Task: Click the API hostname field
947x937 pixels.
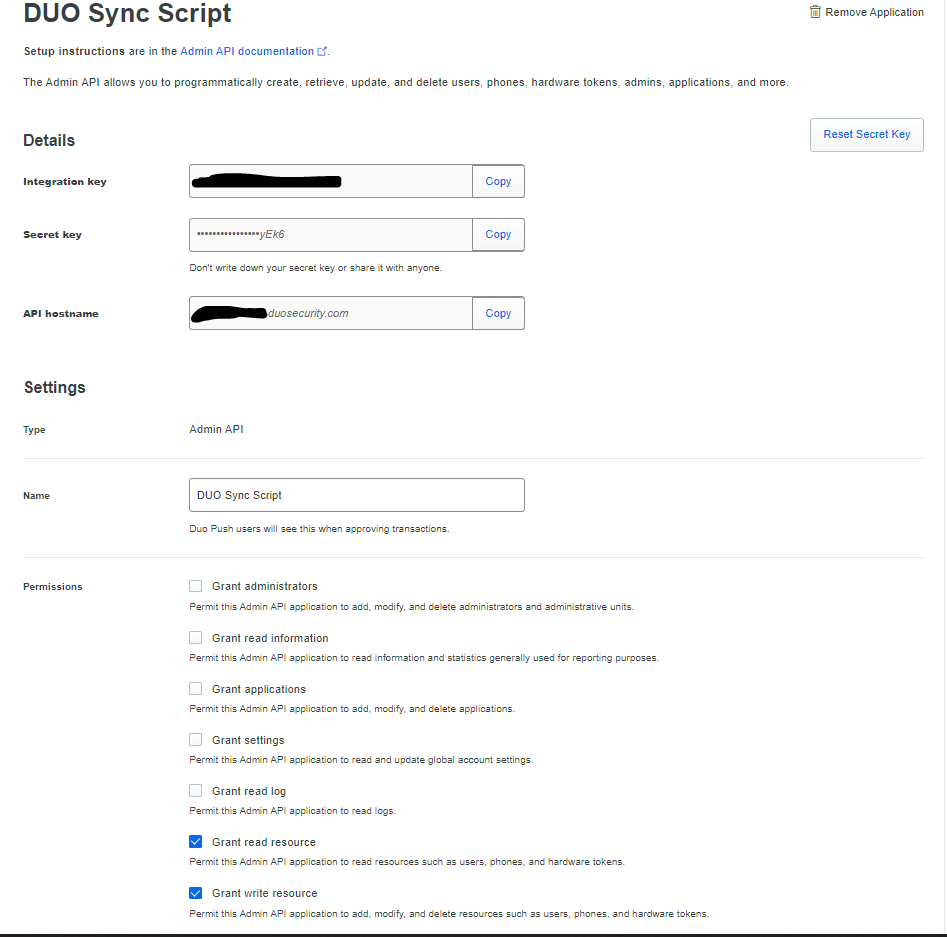Action: pyautogui.click(x=331, y=313)
